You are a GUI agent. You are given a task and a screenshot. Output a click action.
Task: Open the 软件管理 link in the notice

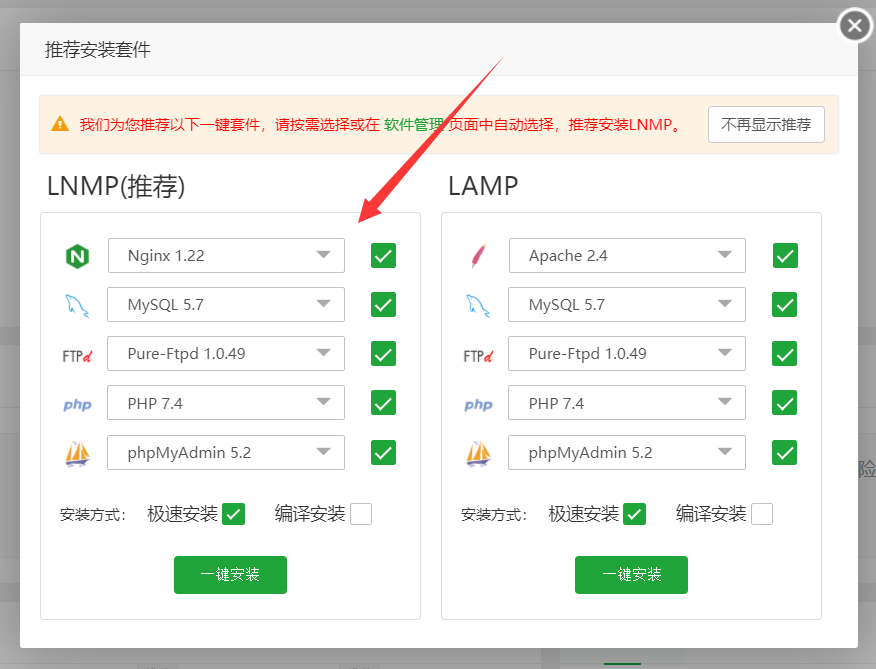(413, 124)
